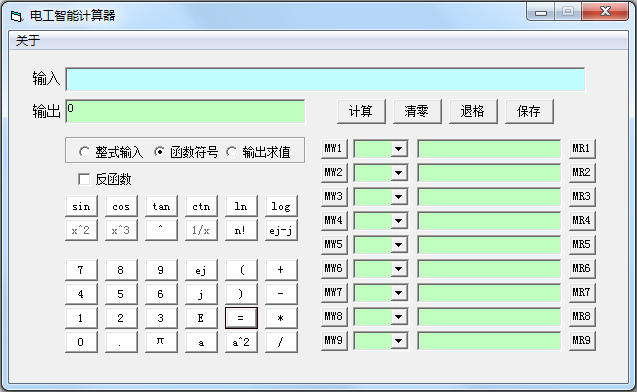Click the divide / key
The height and width of the screenshot is (392, 637).
click(x=281, y=342)
